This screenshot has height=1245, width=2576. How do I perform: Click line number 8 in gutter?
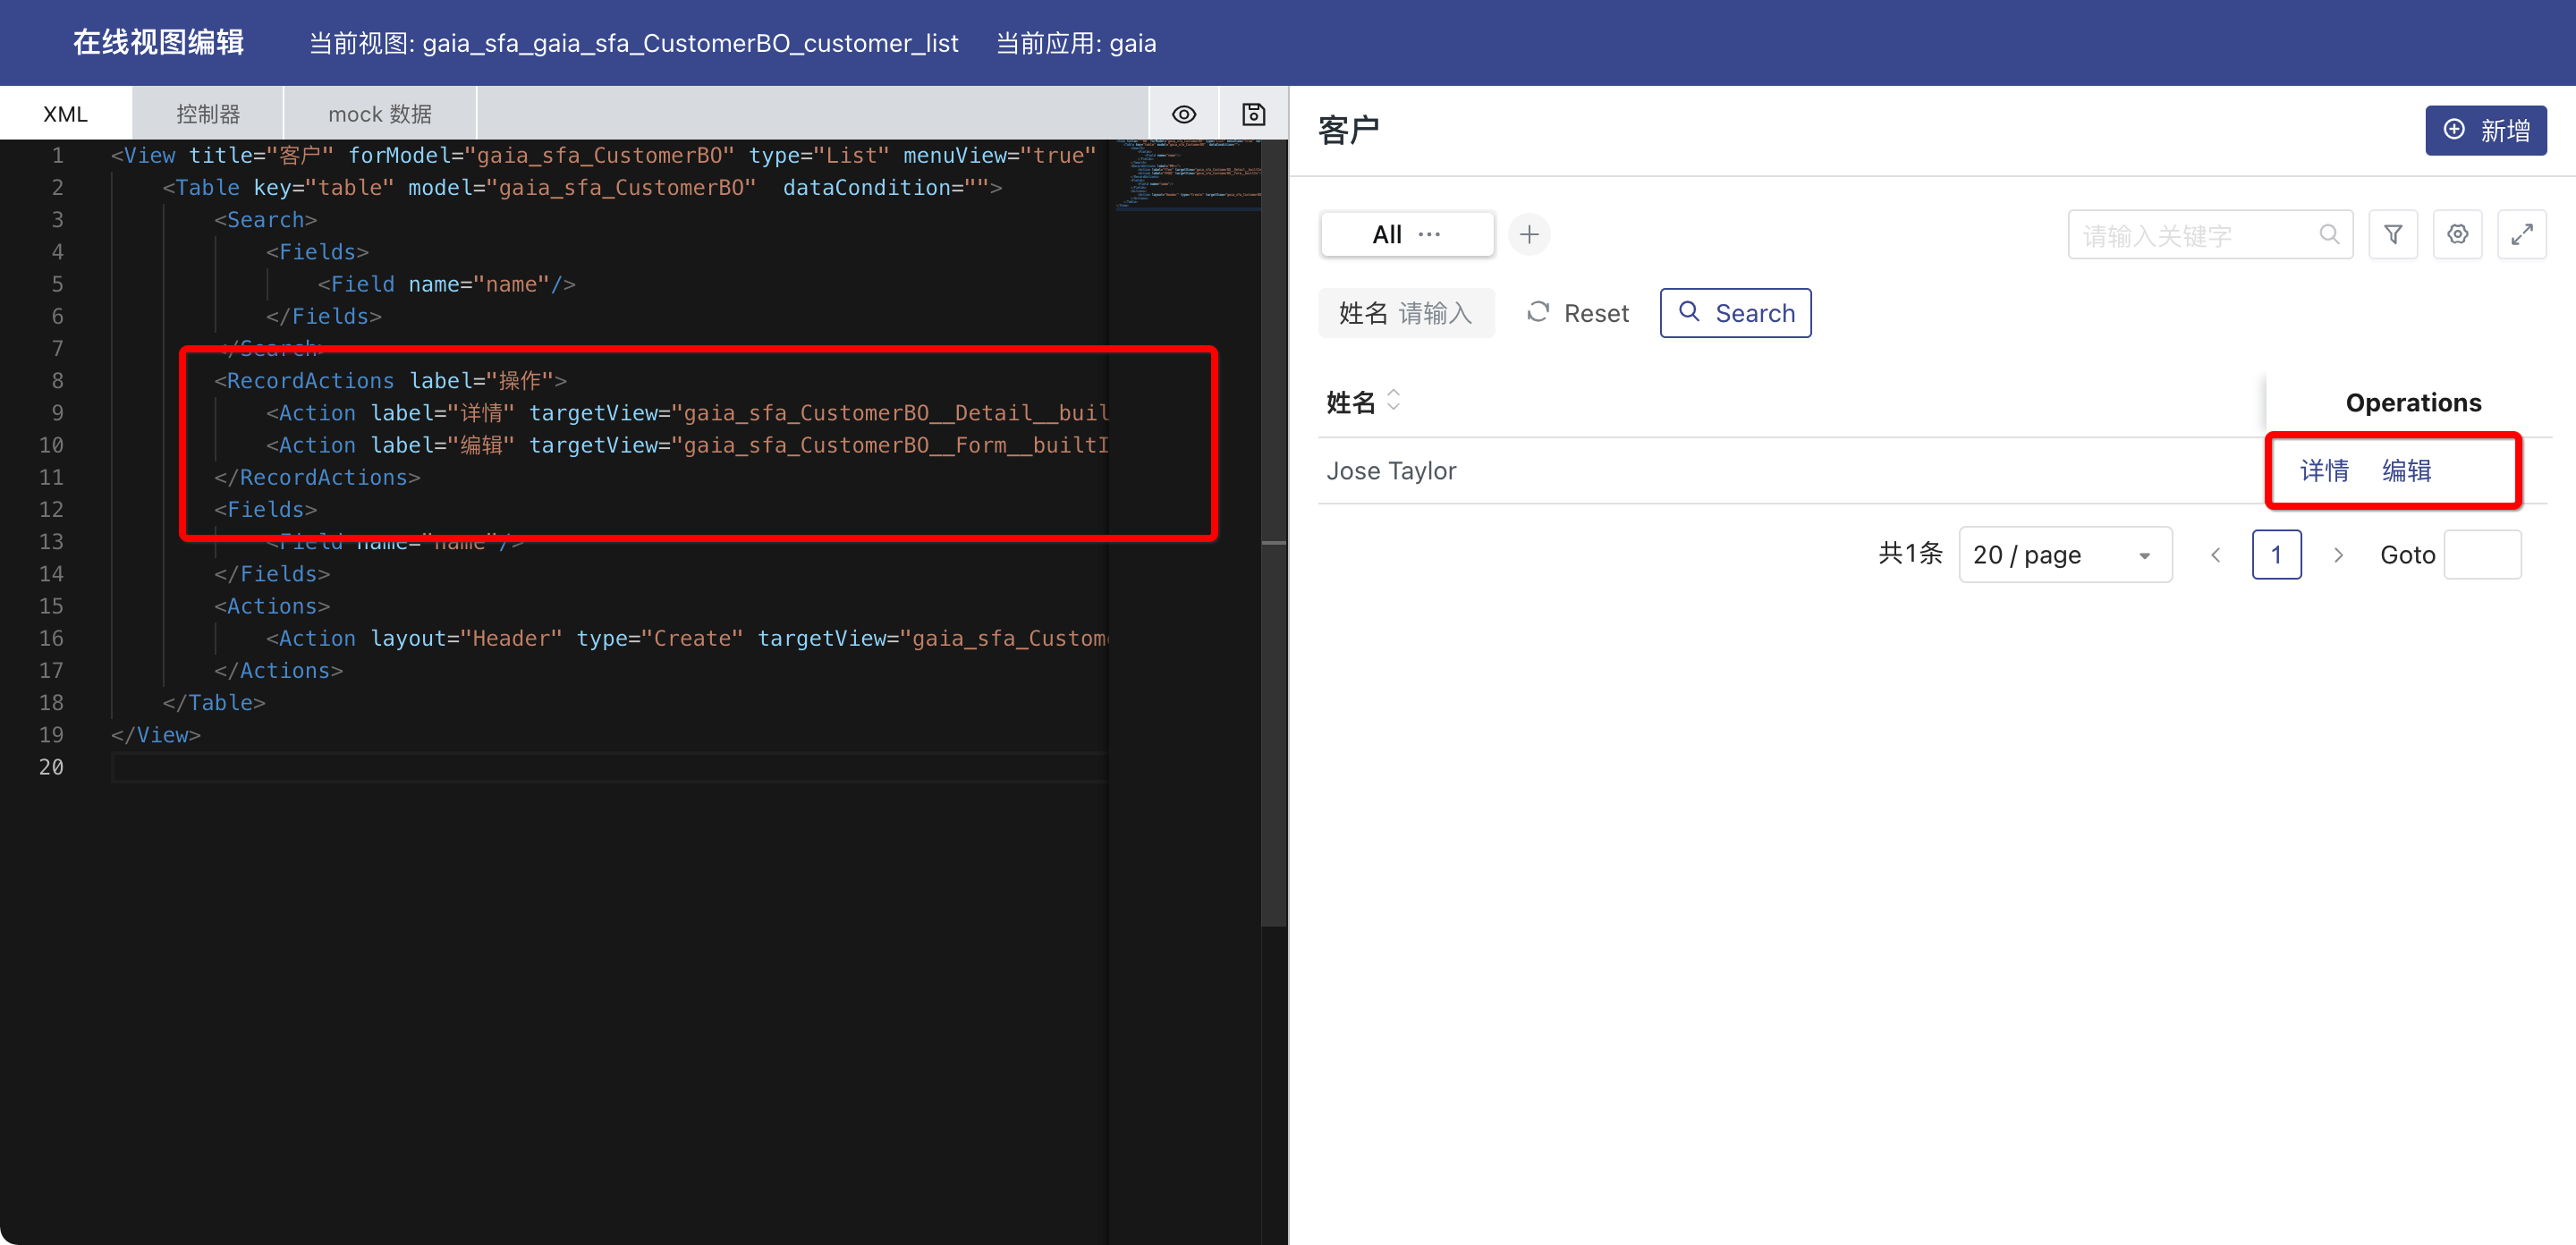[57, 381]
